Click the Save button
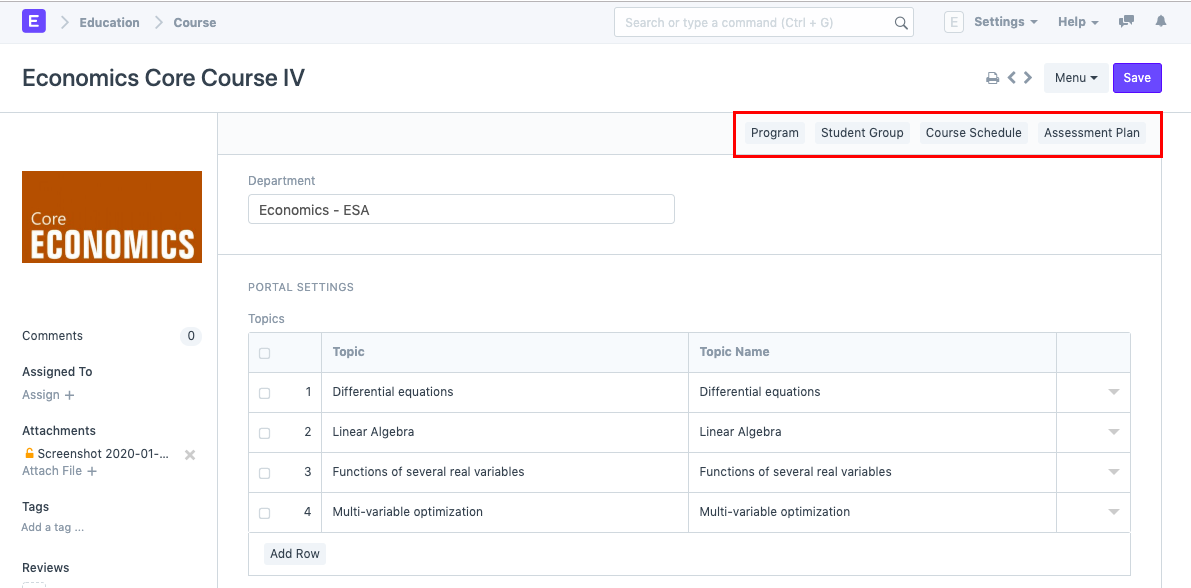The image size is (1191, 588). 1137,78
